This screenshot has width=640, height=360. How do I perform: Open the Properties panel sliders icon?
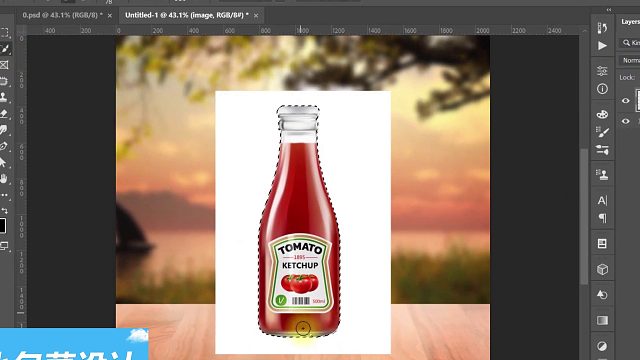602,71
